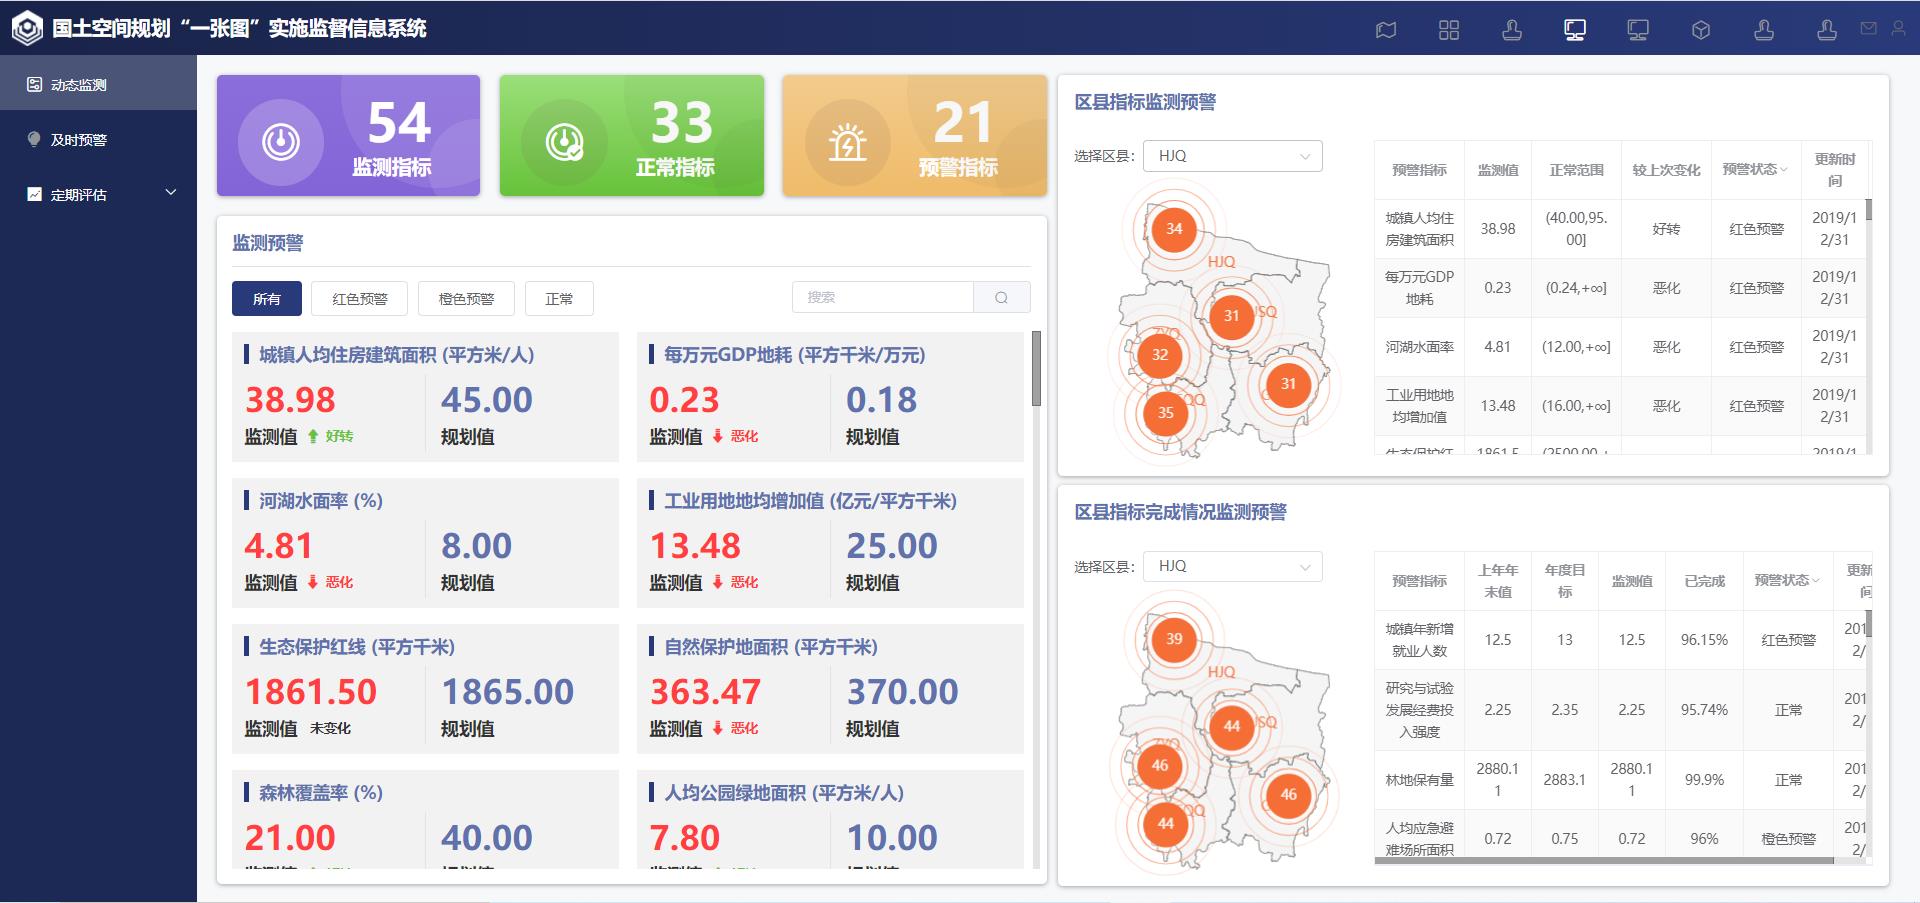This screenshot has width=1920, height=903.
Task: Select the 正常 filter button
Action: tap(559, 298)
